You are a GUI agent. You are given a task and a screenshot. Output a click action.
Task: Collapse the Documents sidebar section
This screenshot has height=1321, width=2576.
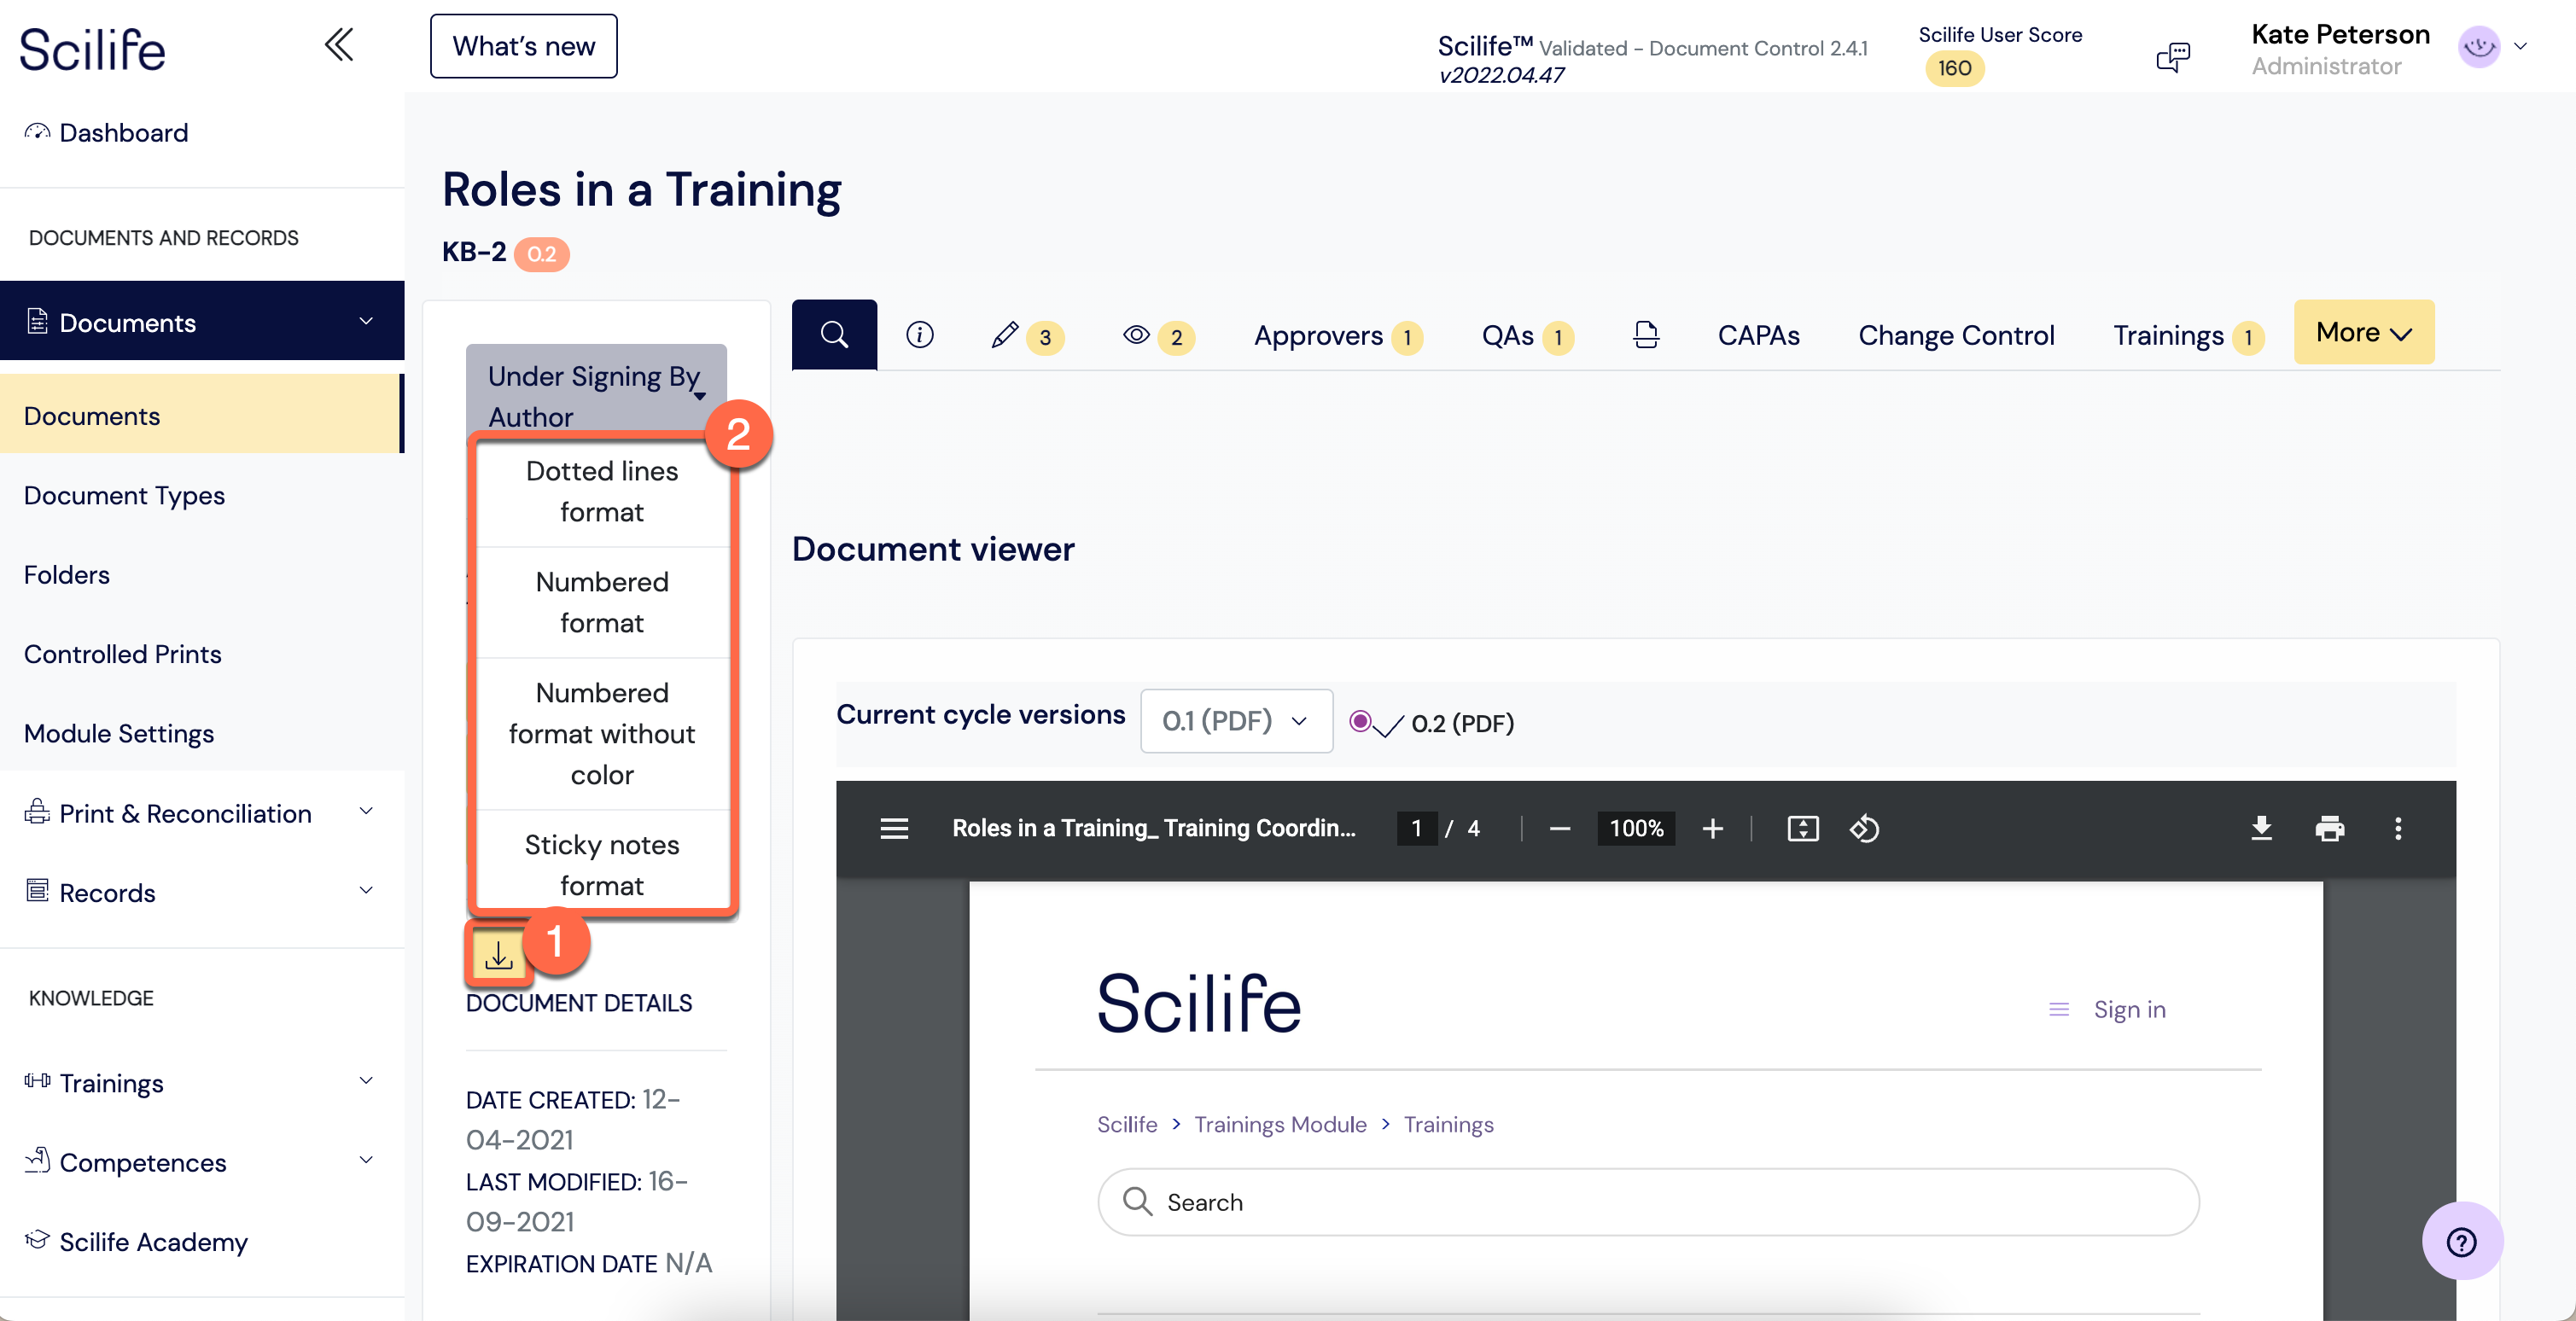(366, 321)
